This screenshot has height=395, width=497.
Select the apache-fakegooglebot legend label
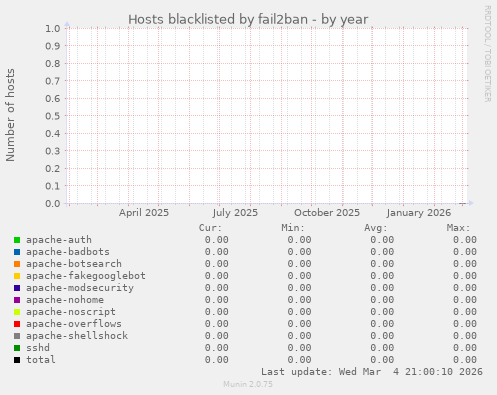86,276
